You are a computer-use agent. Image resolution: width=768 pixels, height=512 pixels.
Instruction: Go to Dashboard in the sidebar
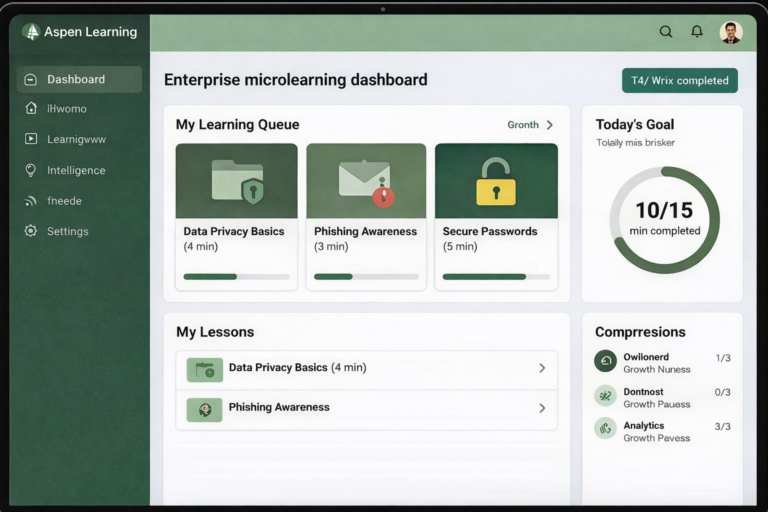pyautogui.click(x=79, y=79)
